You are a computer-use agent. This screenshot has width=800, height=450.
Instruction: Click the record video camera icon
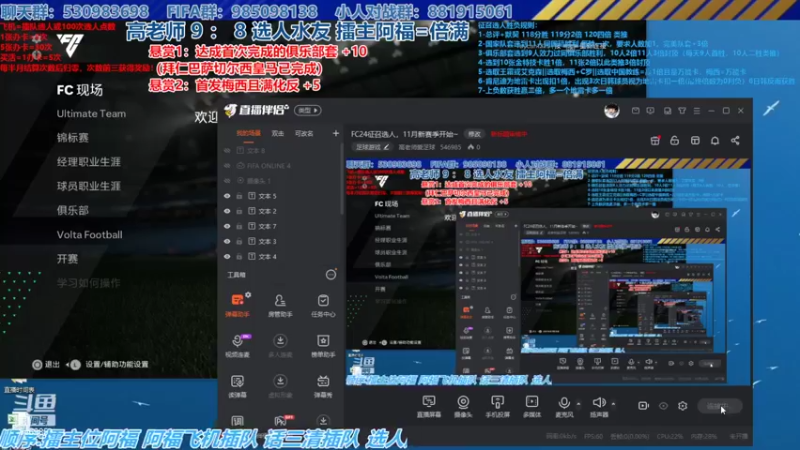[643, 406]
